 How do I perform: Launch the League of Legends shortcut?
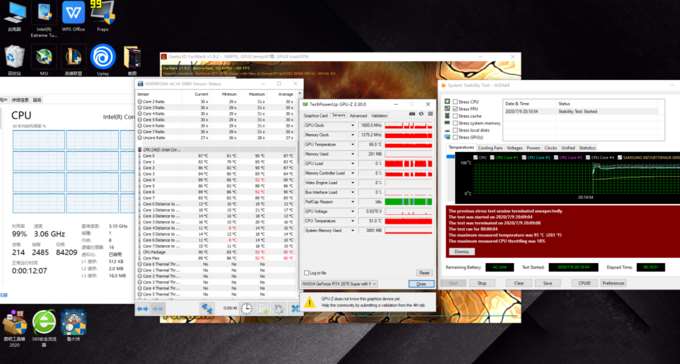(x=73, y=59)
